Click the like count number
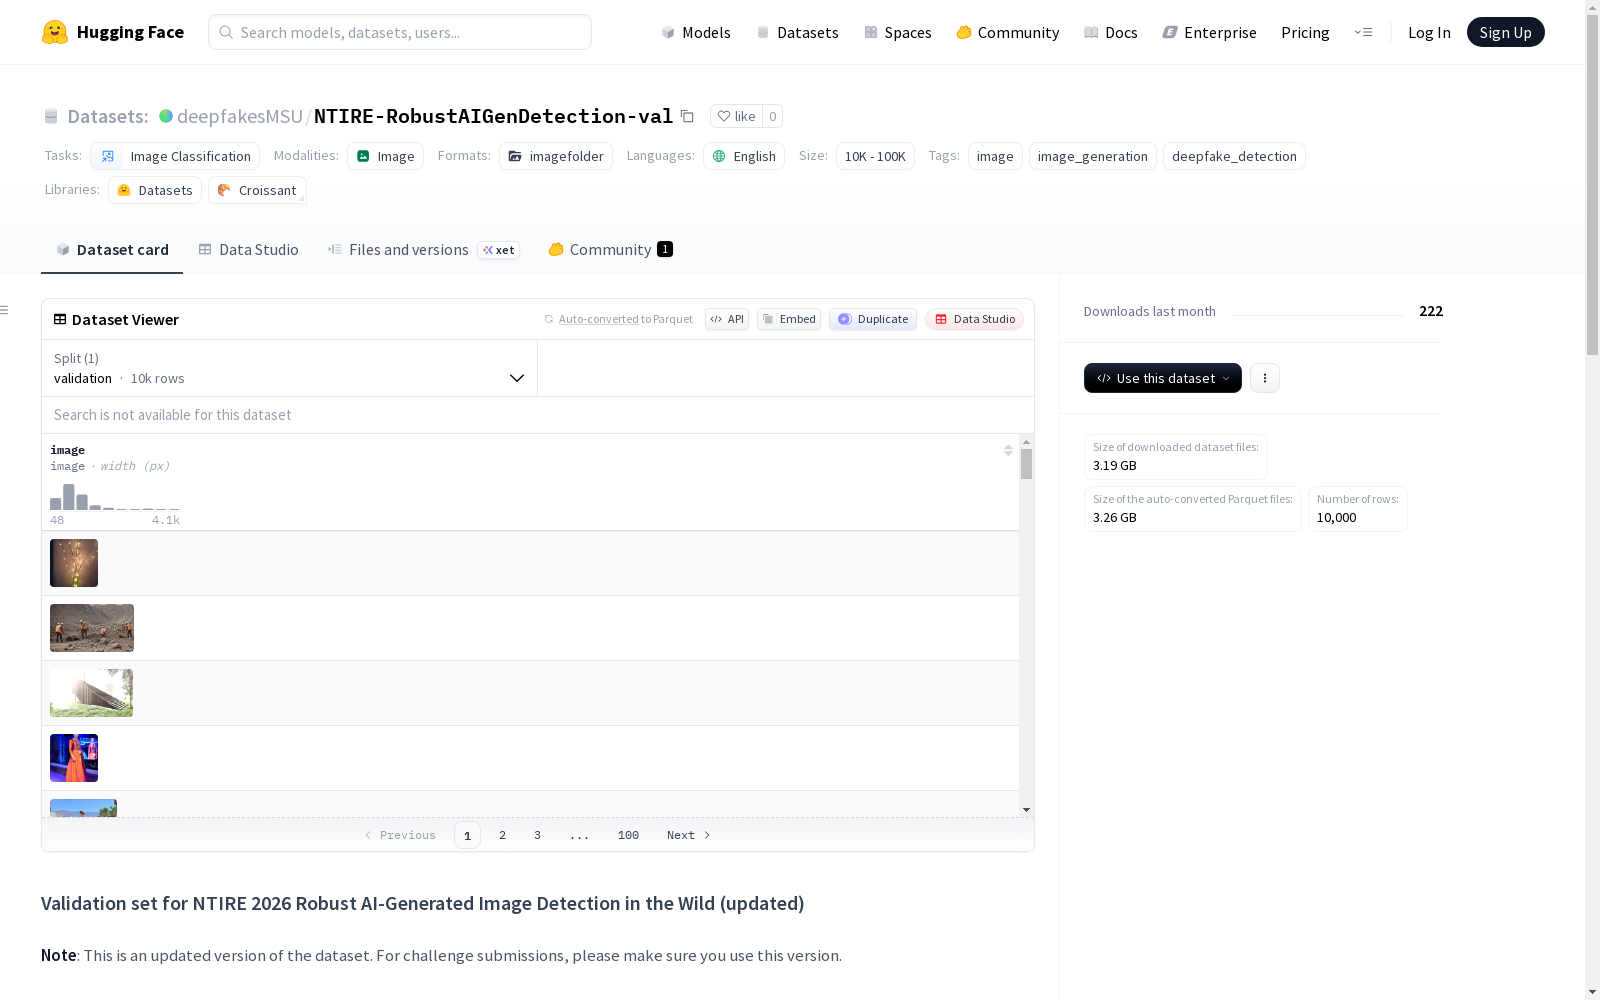The image size is (1600, 1000). [772, 116]
